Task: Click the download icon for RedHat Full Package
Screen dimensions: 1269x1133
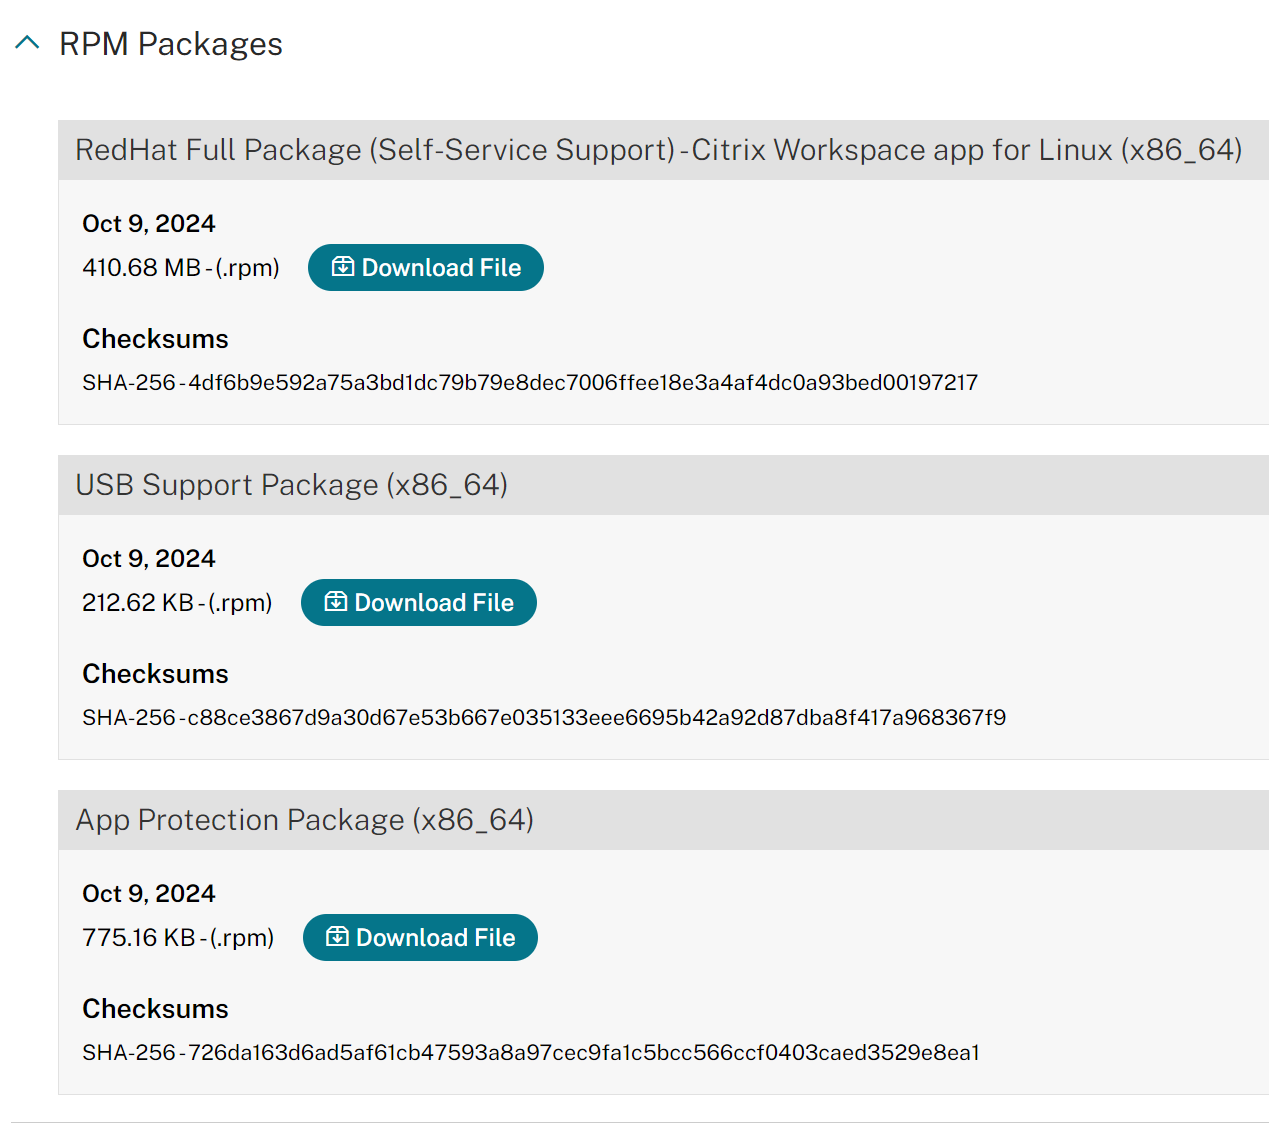Action: tap(343, 267)
